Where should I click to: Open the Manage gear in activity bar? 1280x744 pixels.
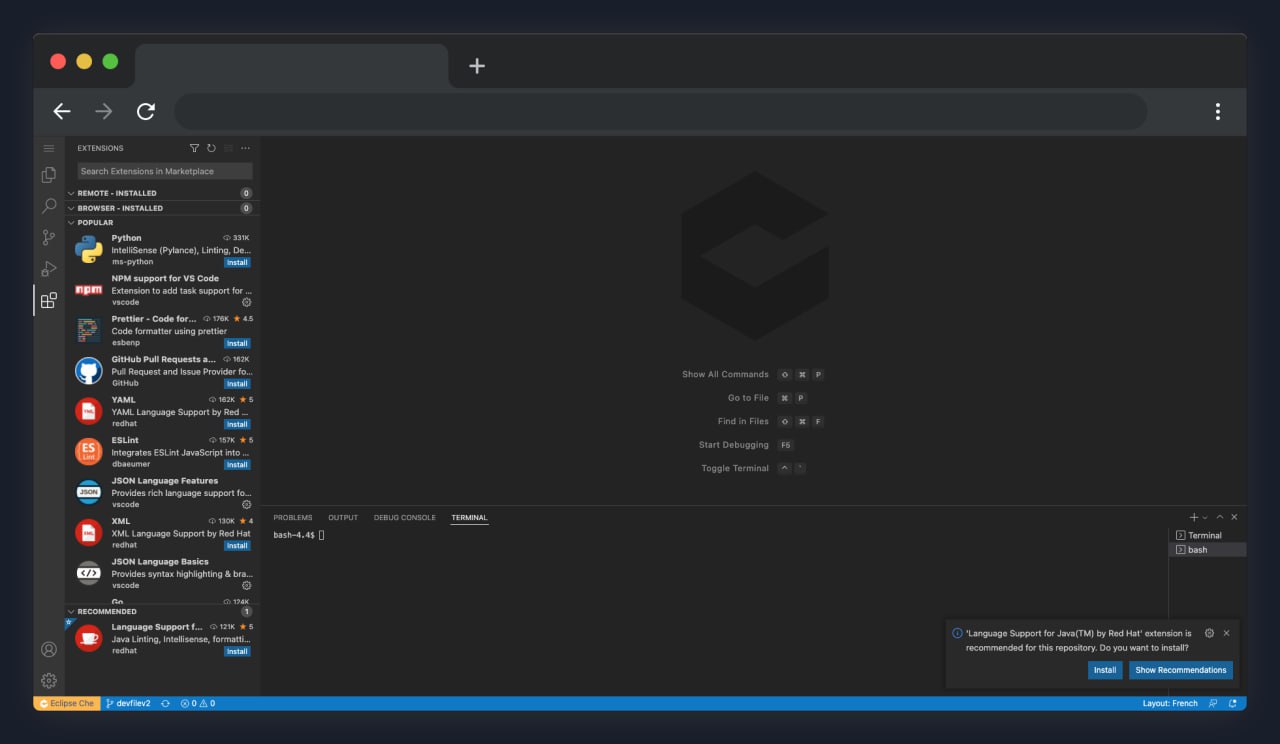[48, 680]
